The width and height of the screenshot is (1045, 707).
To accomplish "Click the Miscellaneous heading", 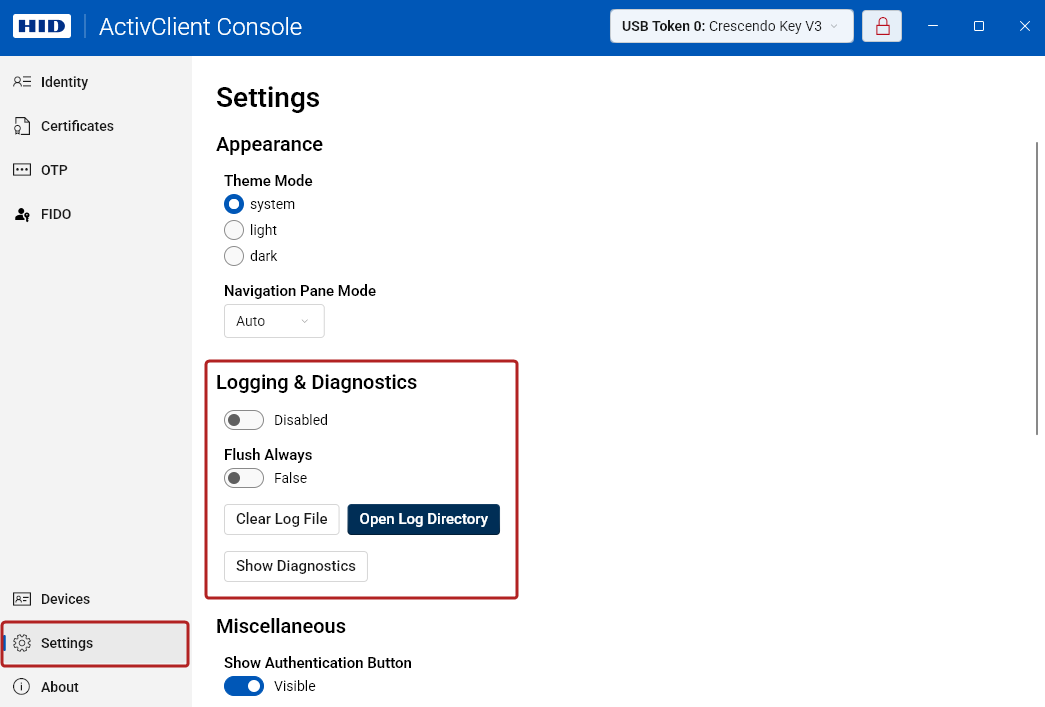I will point(281,626).
